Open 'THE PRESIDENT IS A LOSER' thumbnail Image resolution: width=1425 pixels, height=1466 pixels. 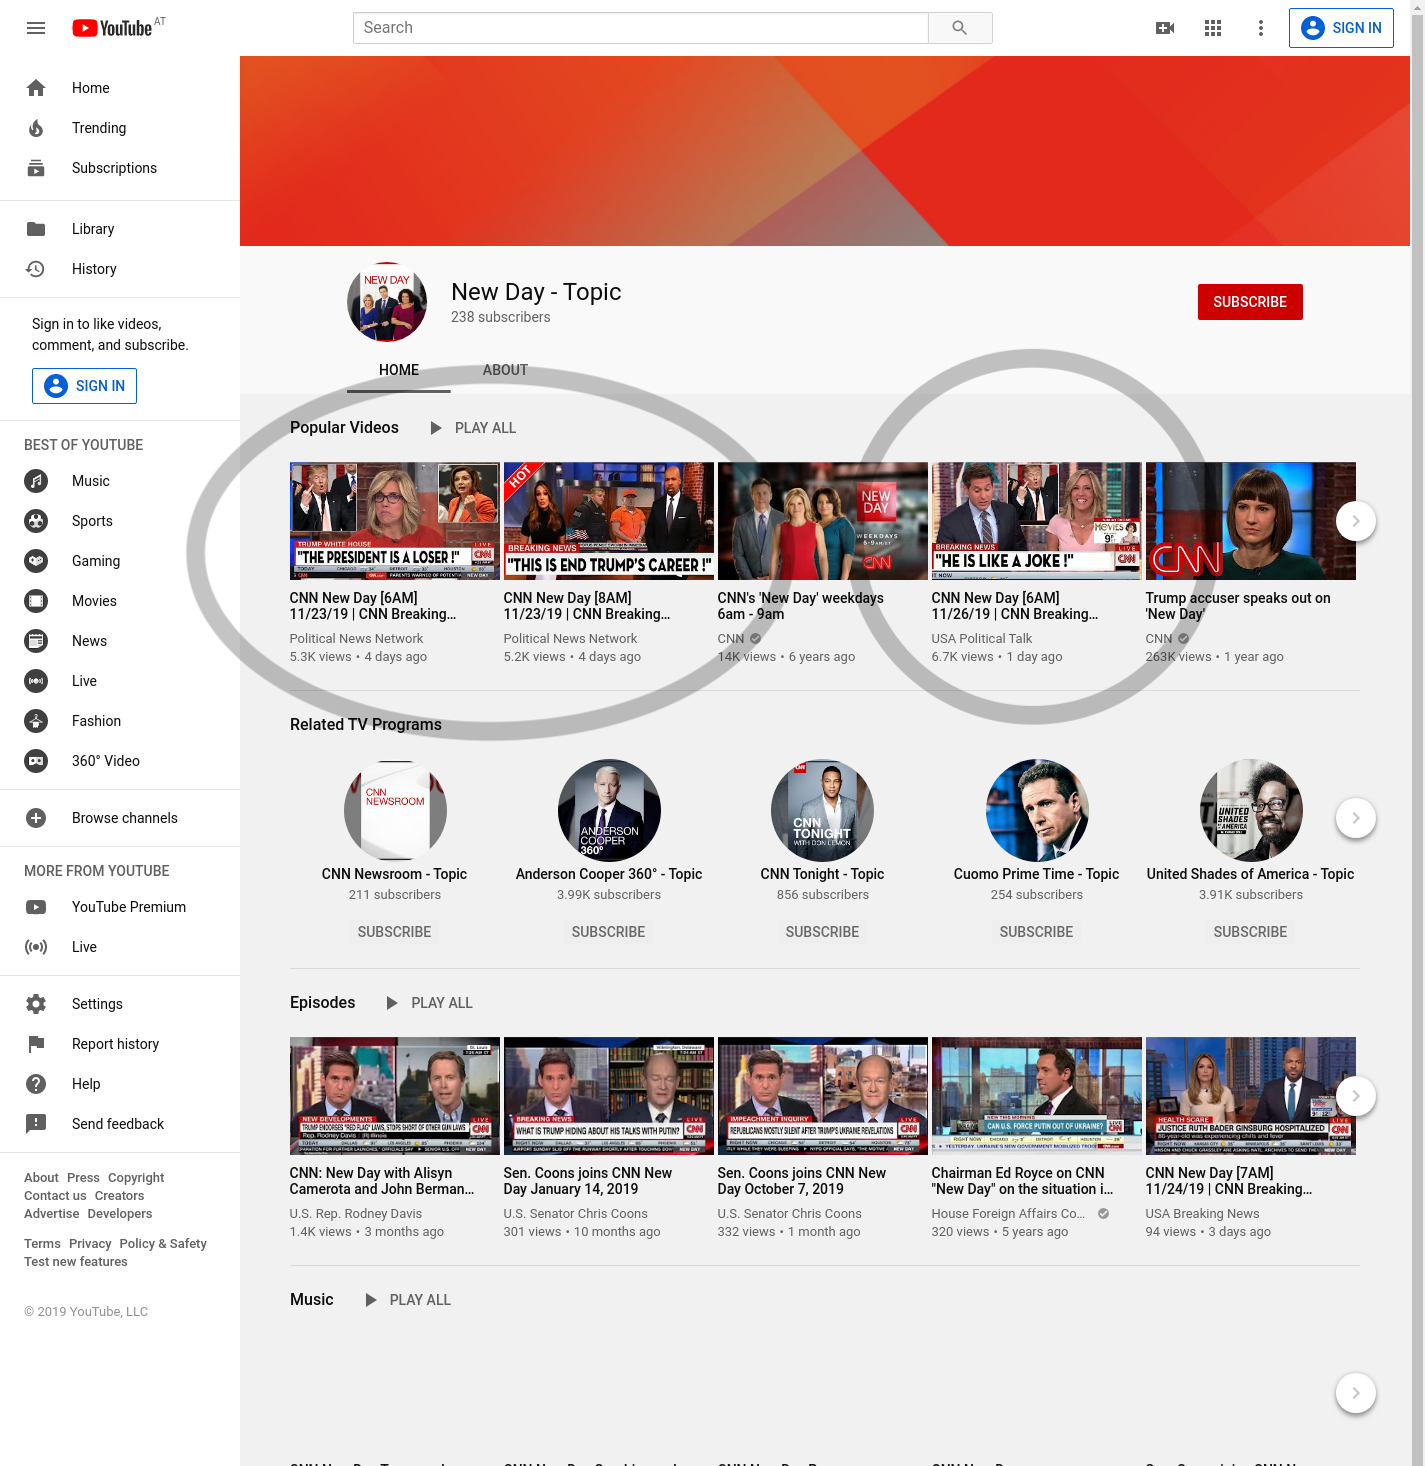coord(395,521)
